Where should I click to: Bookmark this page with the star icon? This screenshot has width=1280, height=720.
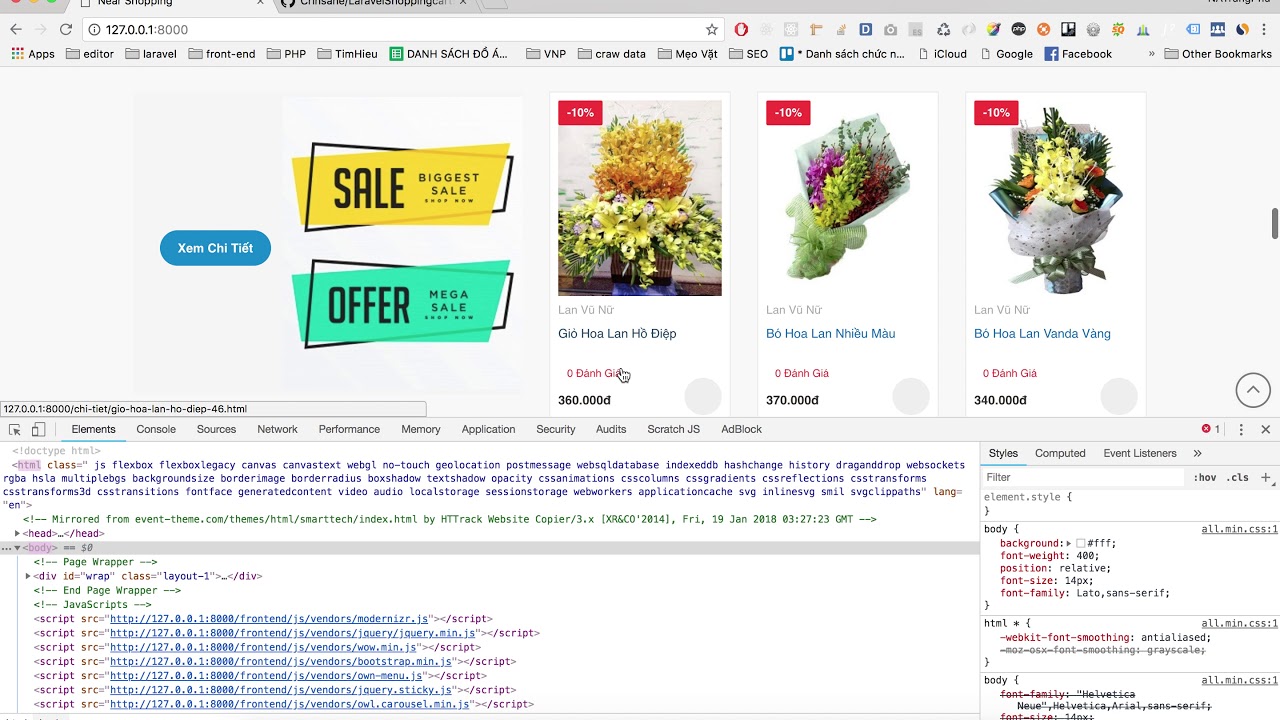click(x=712, y=30)
